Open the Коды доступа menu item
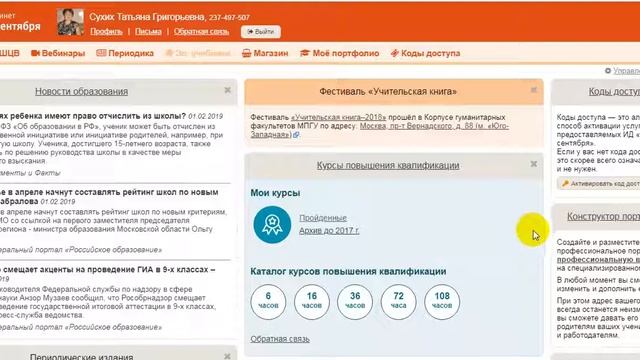 [x=425, y=53]
